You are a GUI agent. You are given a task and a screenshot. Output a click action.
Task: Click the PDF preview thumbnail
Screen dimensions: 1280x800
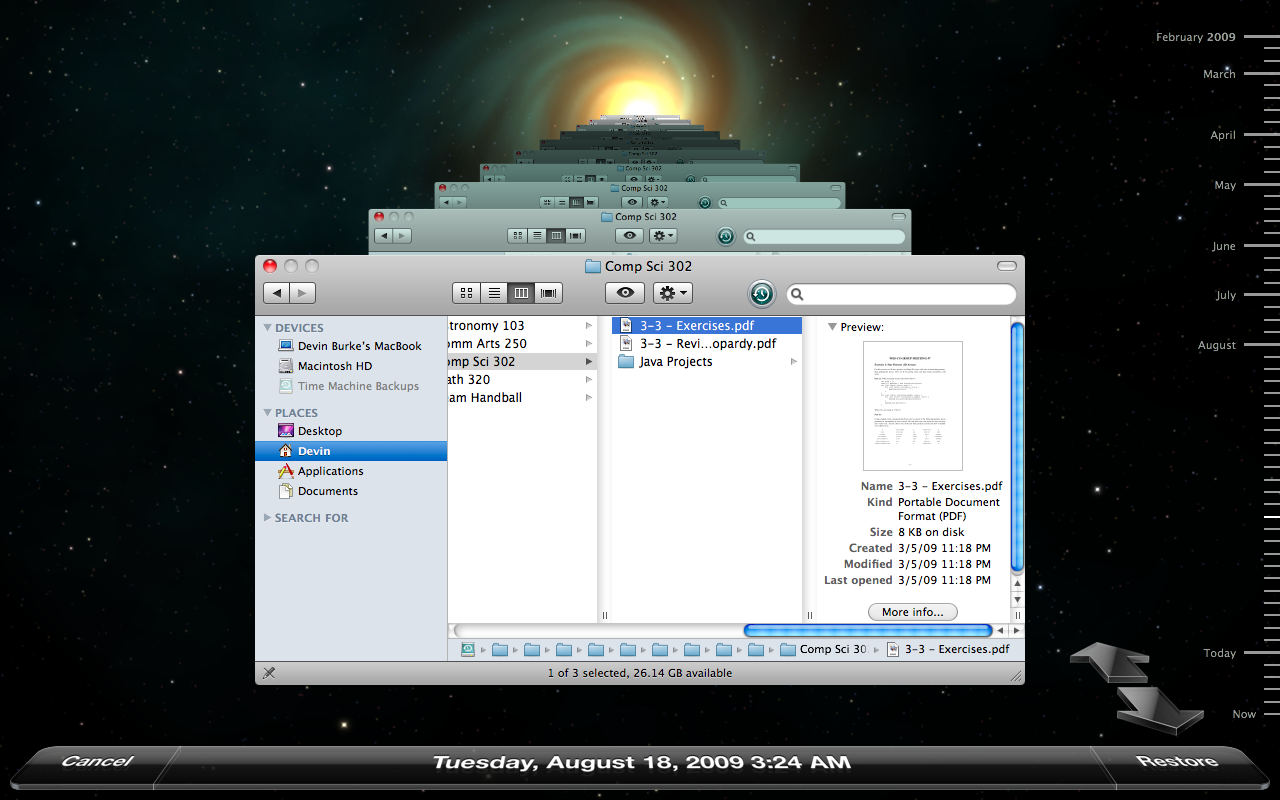(913, 406)
